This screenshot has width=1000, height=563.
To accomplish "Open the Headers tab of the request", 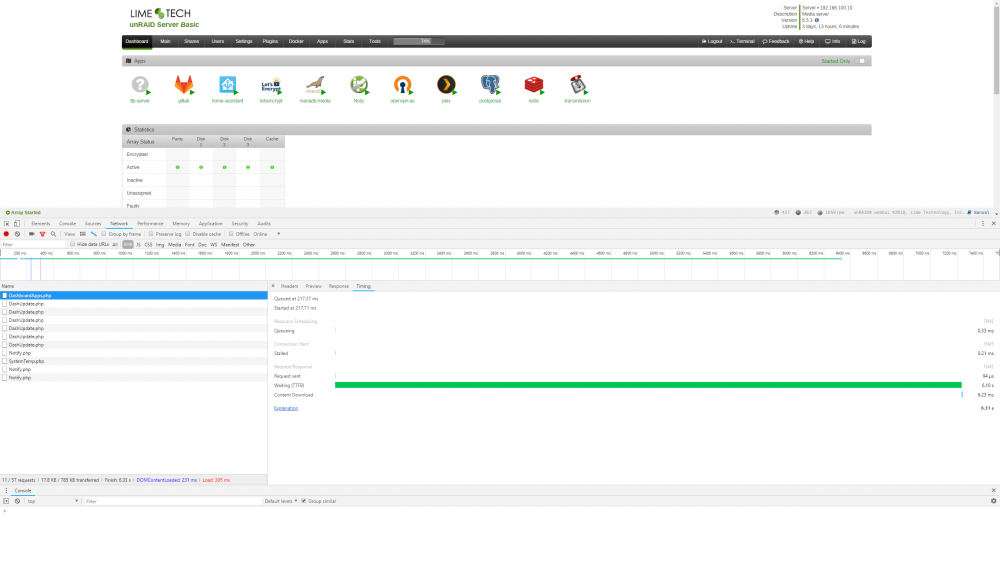I will pyautogui.click(x=289, y=286).
